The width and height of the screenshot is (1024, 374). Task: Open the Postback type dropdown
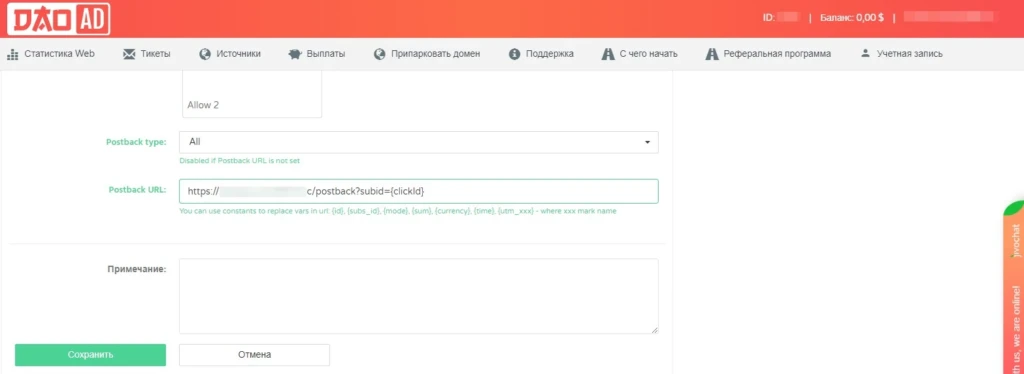click(x=419, y=142)
